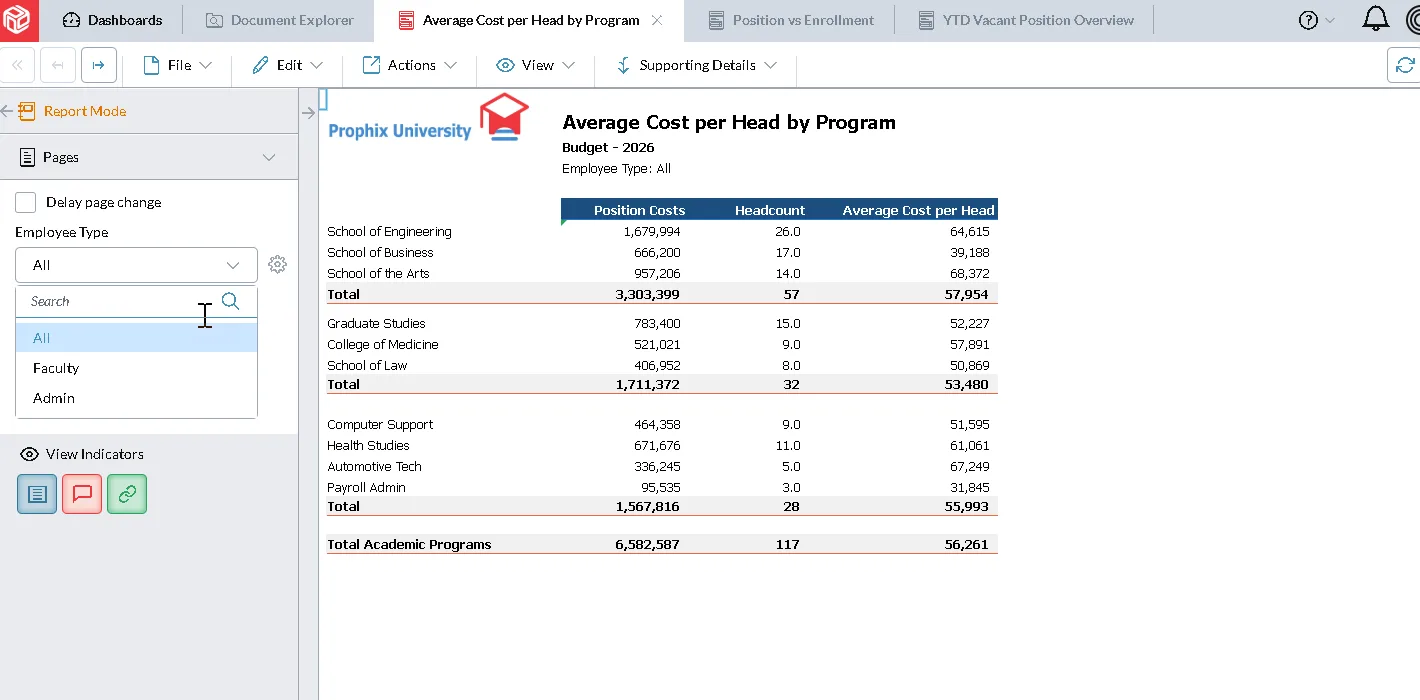Click the Search field in dropdown
Screen dimensions: 1420x700
(x=118, y=301)
